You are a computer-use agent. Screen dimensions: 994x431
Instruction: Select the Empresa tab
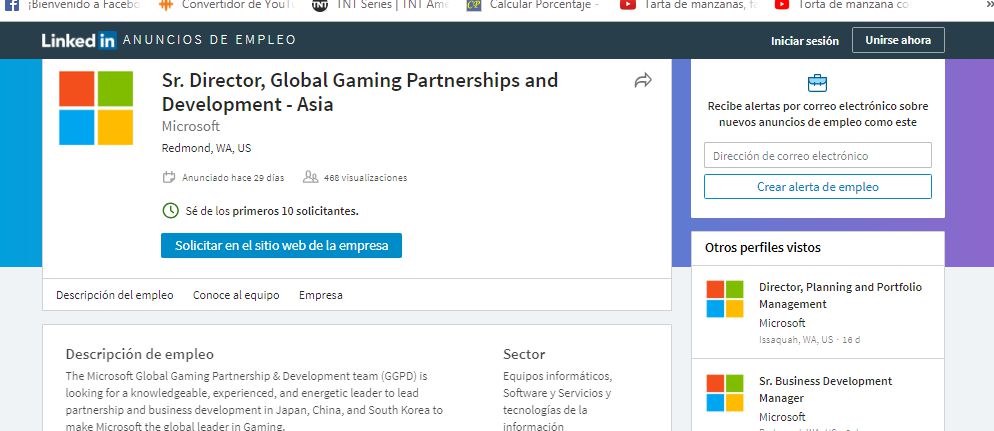[320, 295]
